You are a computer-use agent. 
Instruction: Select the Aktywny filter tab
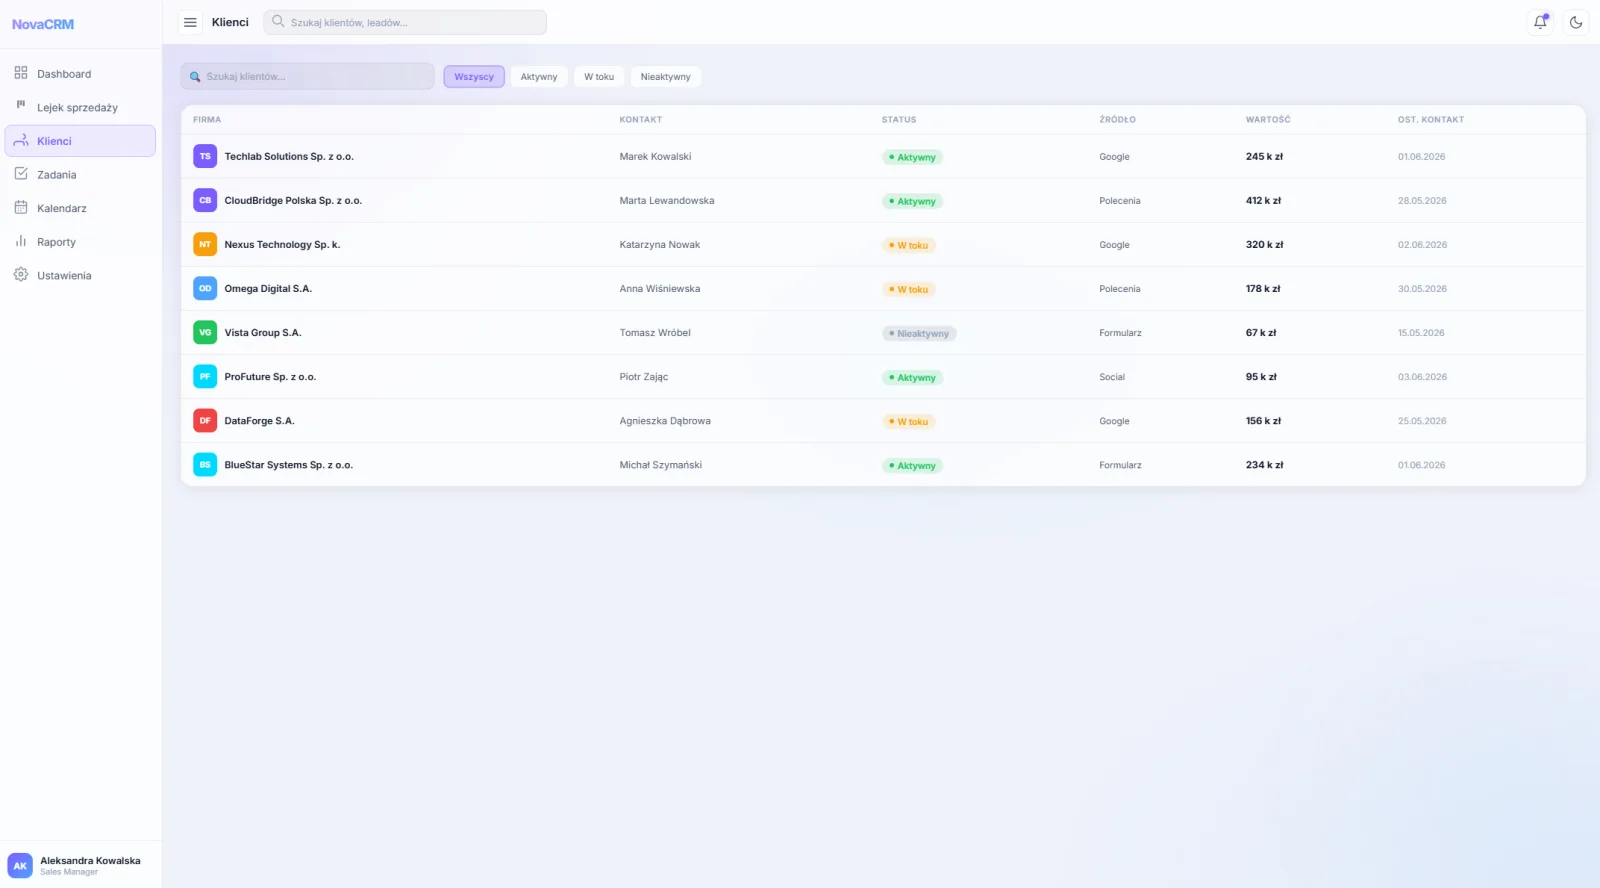pos(539,77)
